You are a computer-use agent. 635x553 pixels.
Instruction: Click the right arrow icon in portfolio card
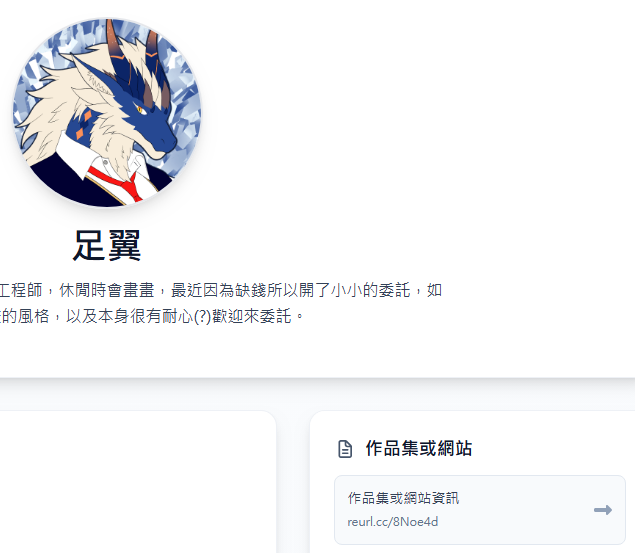(x=603, y=510)
